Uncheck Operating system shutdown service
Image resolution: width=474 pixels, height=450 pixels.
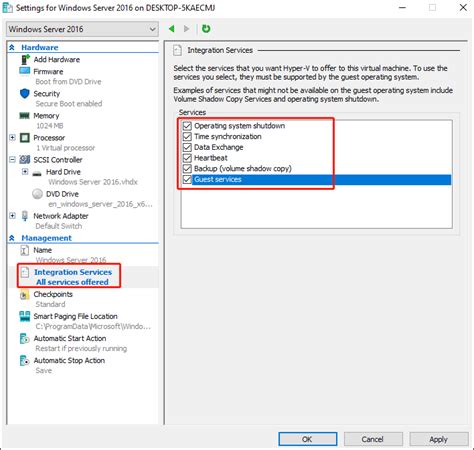tap(187, 126)
